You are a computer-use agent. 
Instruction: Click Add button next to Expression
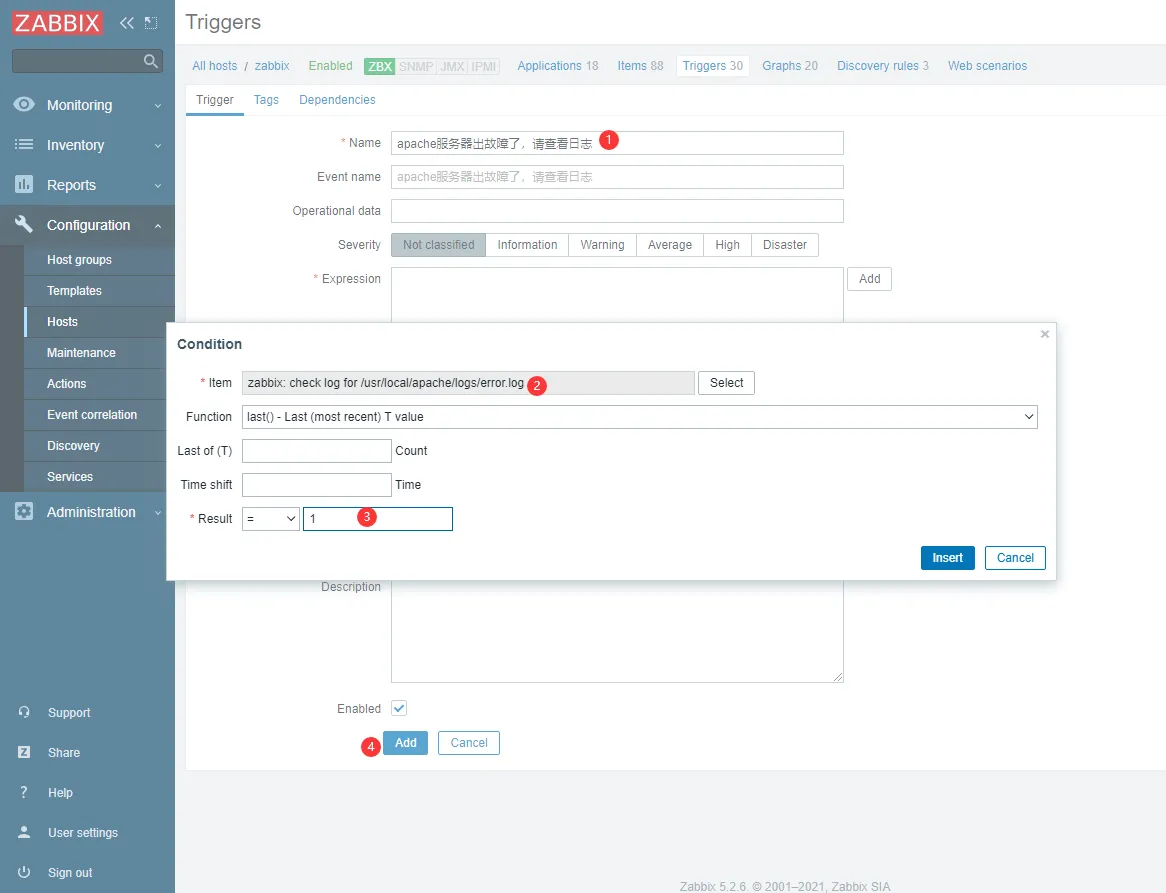[x=869, y=279]
